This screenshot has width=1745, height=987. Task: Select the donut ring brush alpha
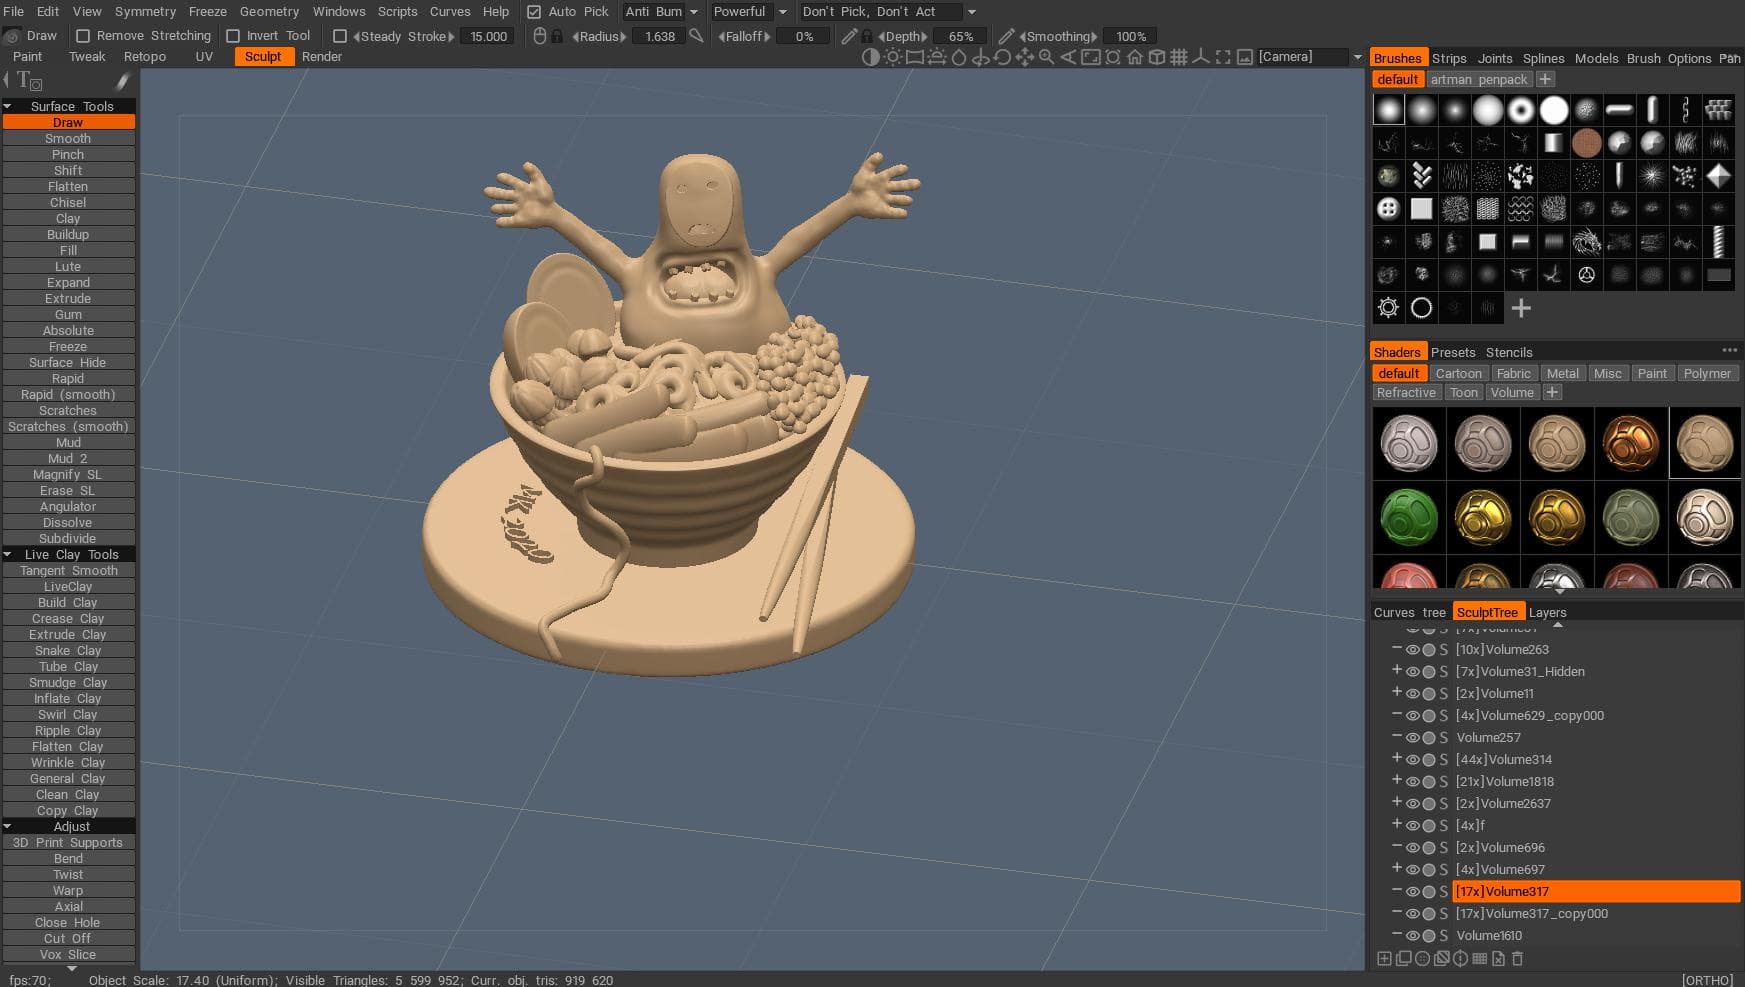pos(1521,110)
